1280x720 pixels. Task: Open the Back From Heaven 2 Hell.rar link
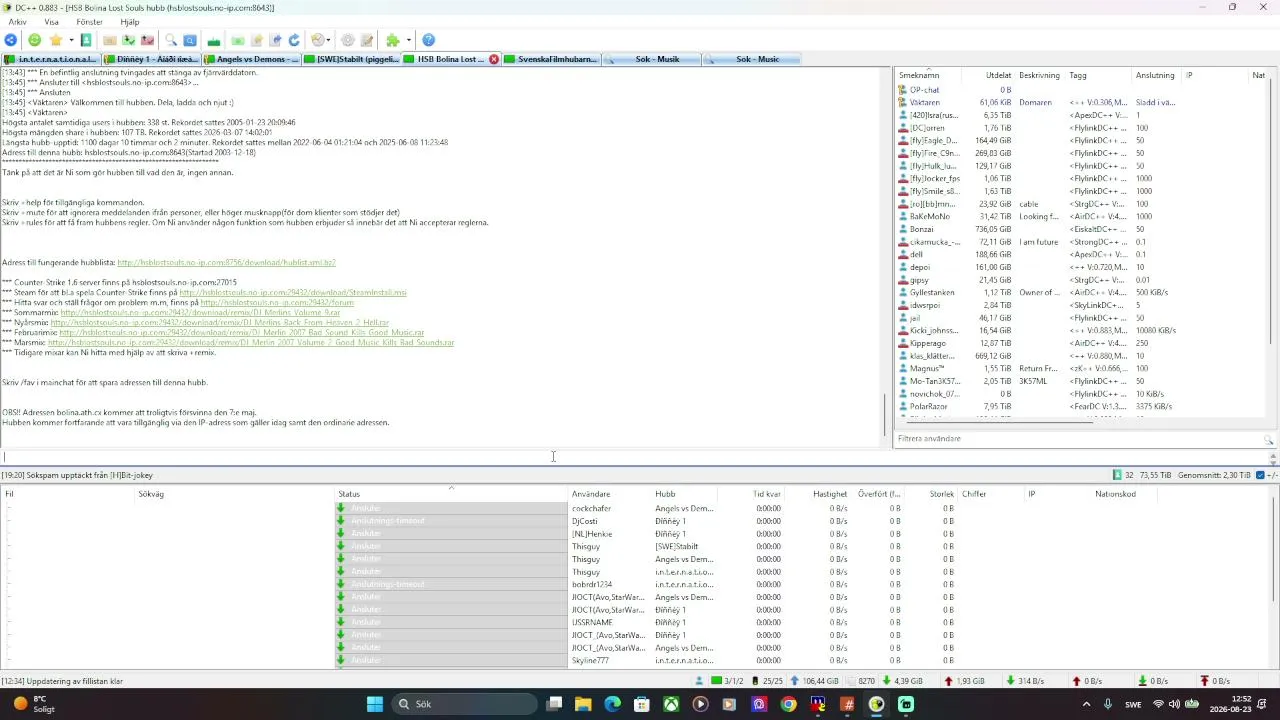(x=220, y=322)
